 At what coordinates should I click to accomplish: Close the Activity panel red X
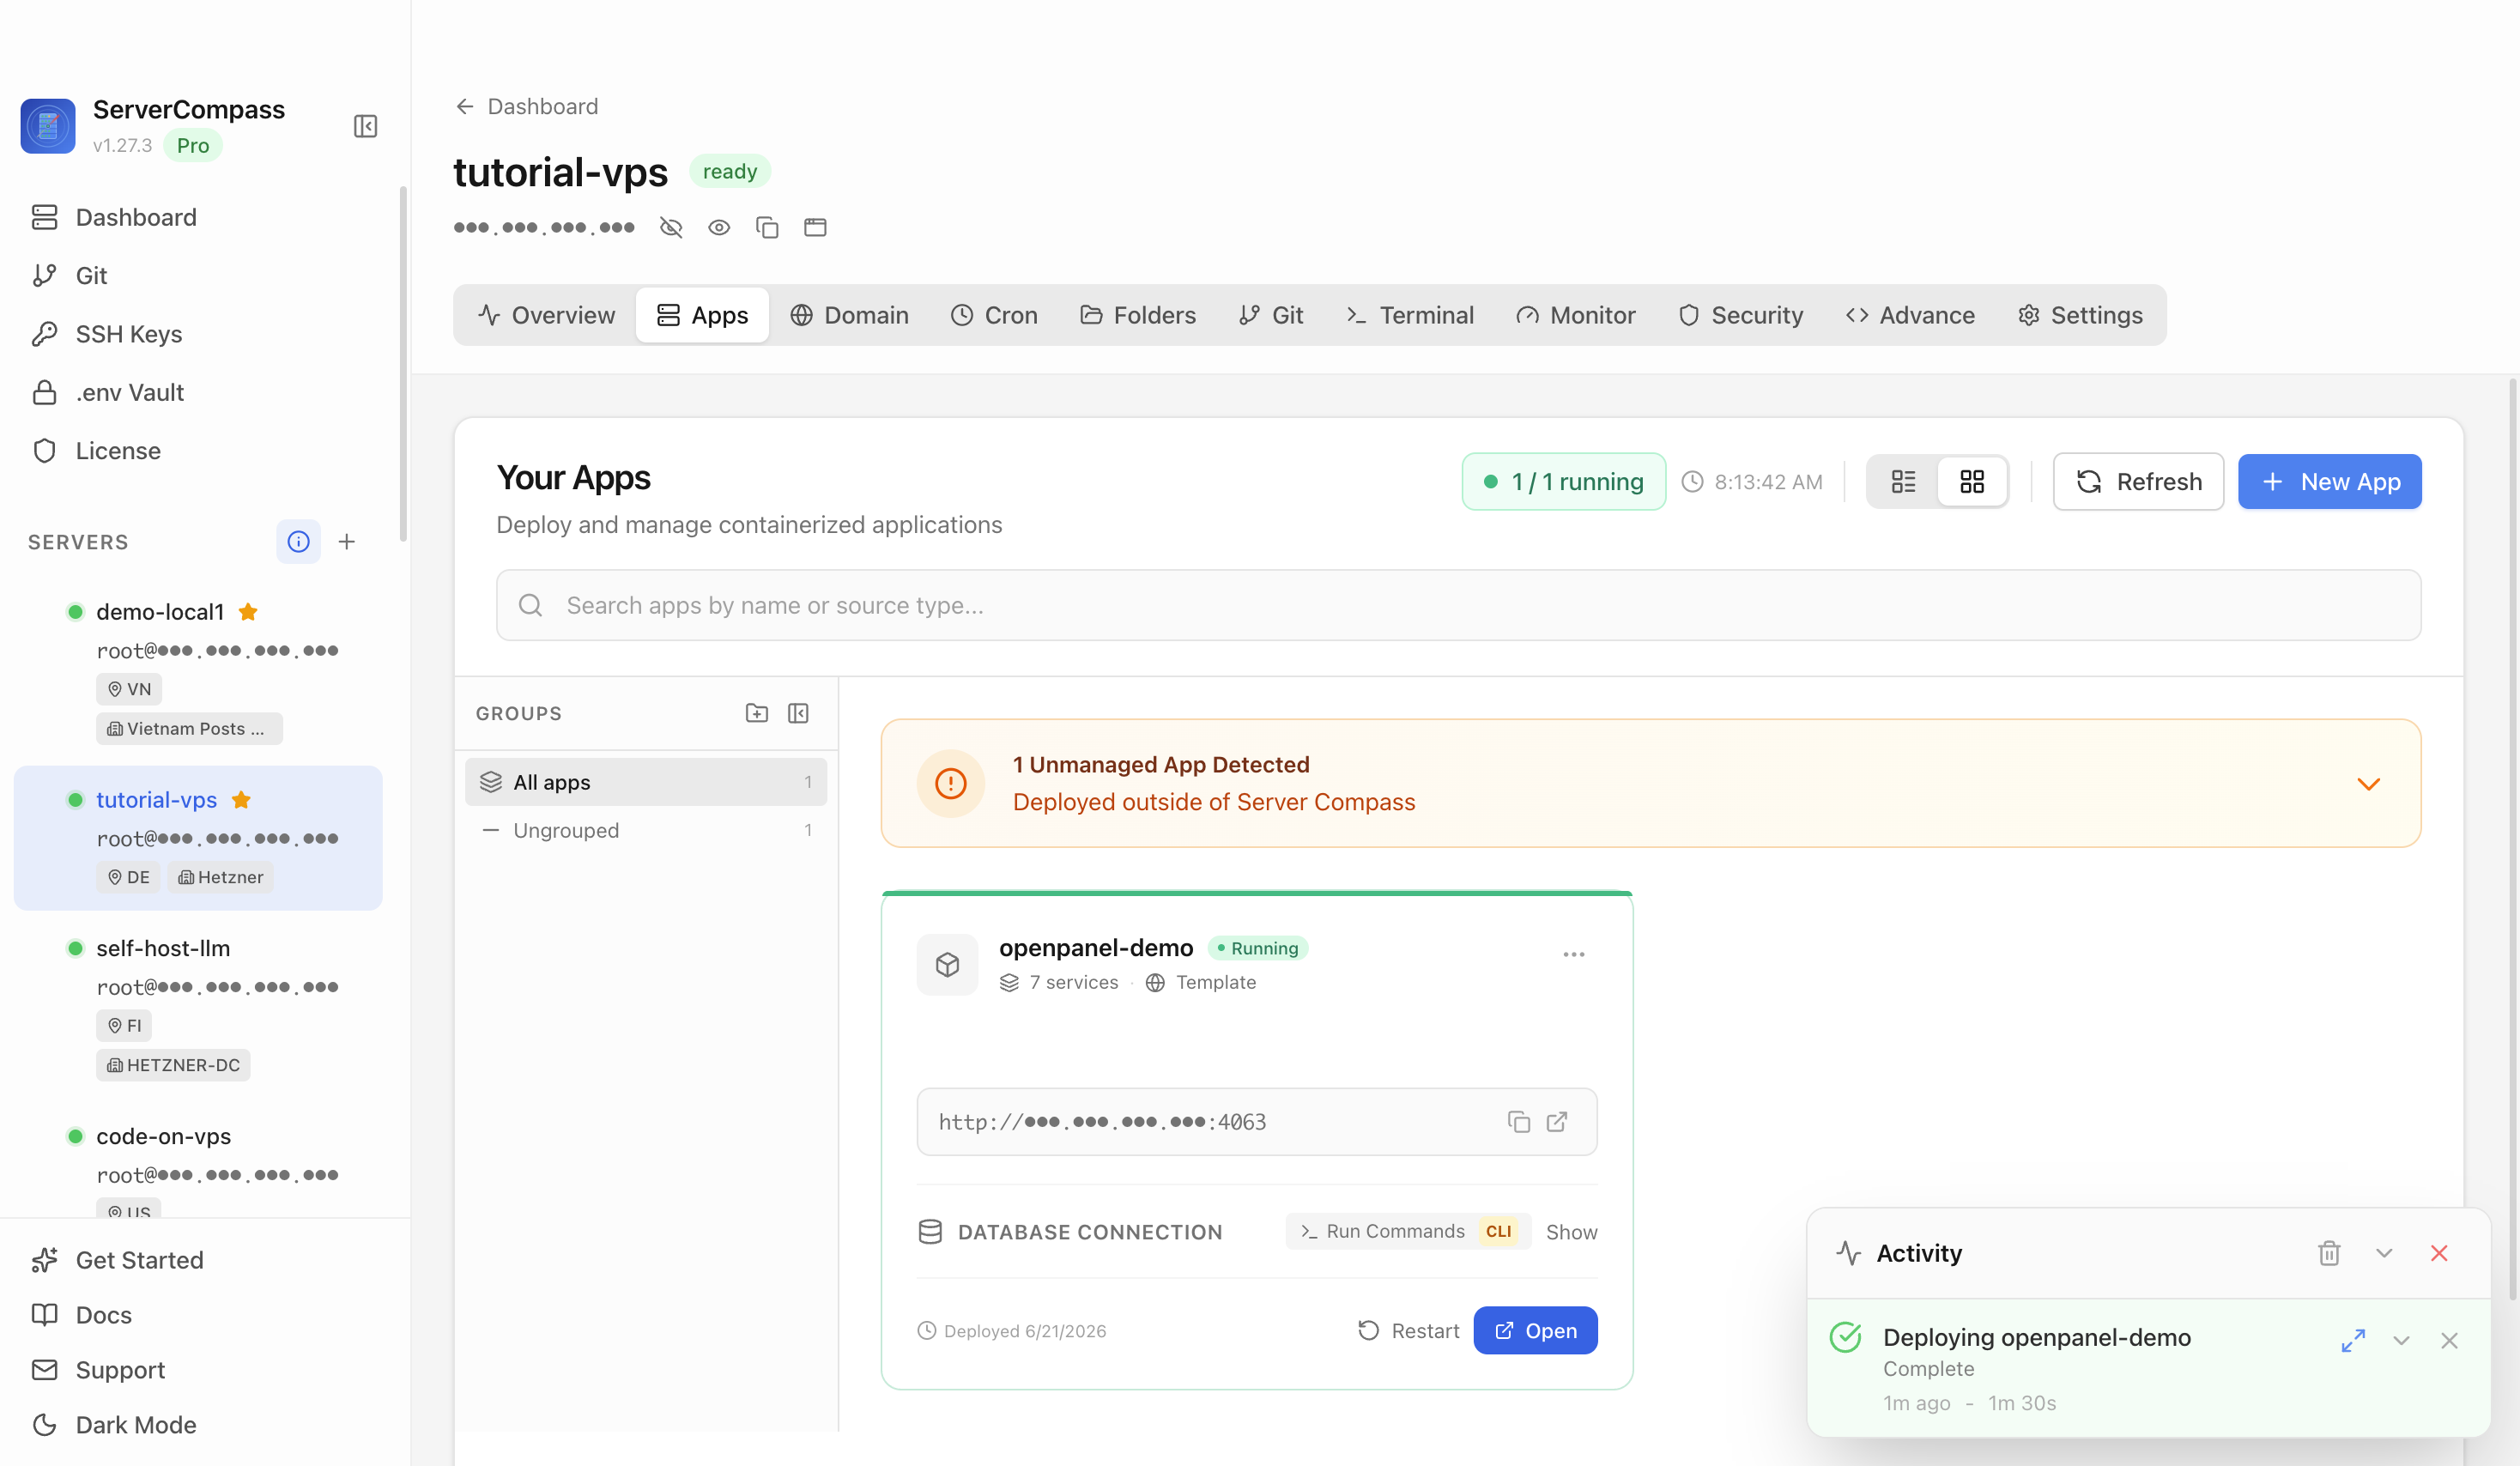(2439, 1253)
